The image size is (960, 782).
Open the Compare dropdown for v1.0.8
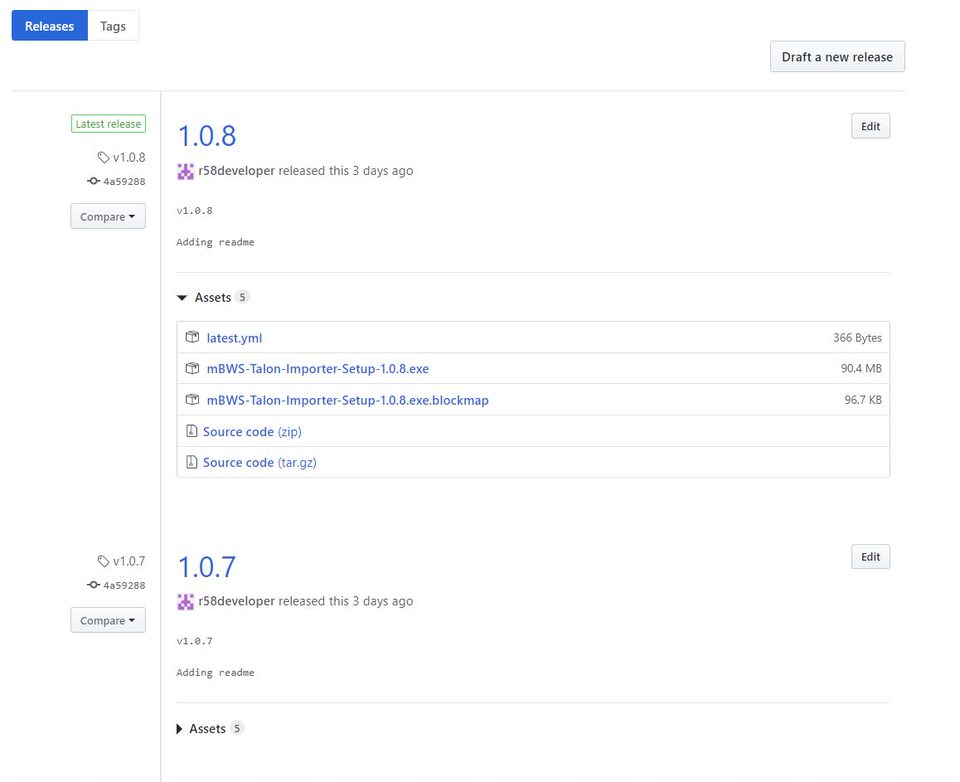tap(108, 217)
